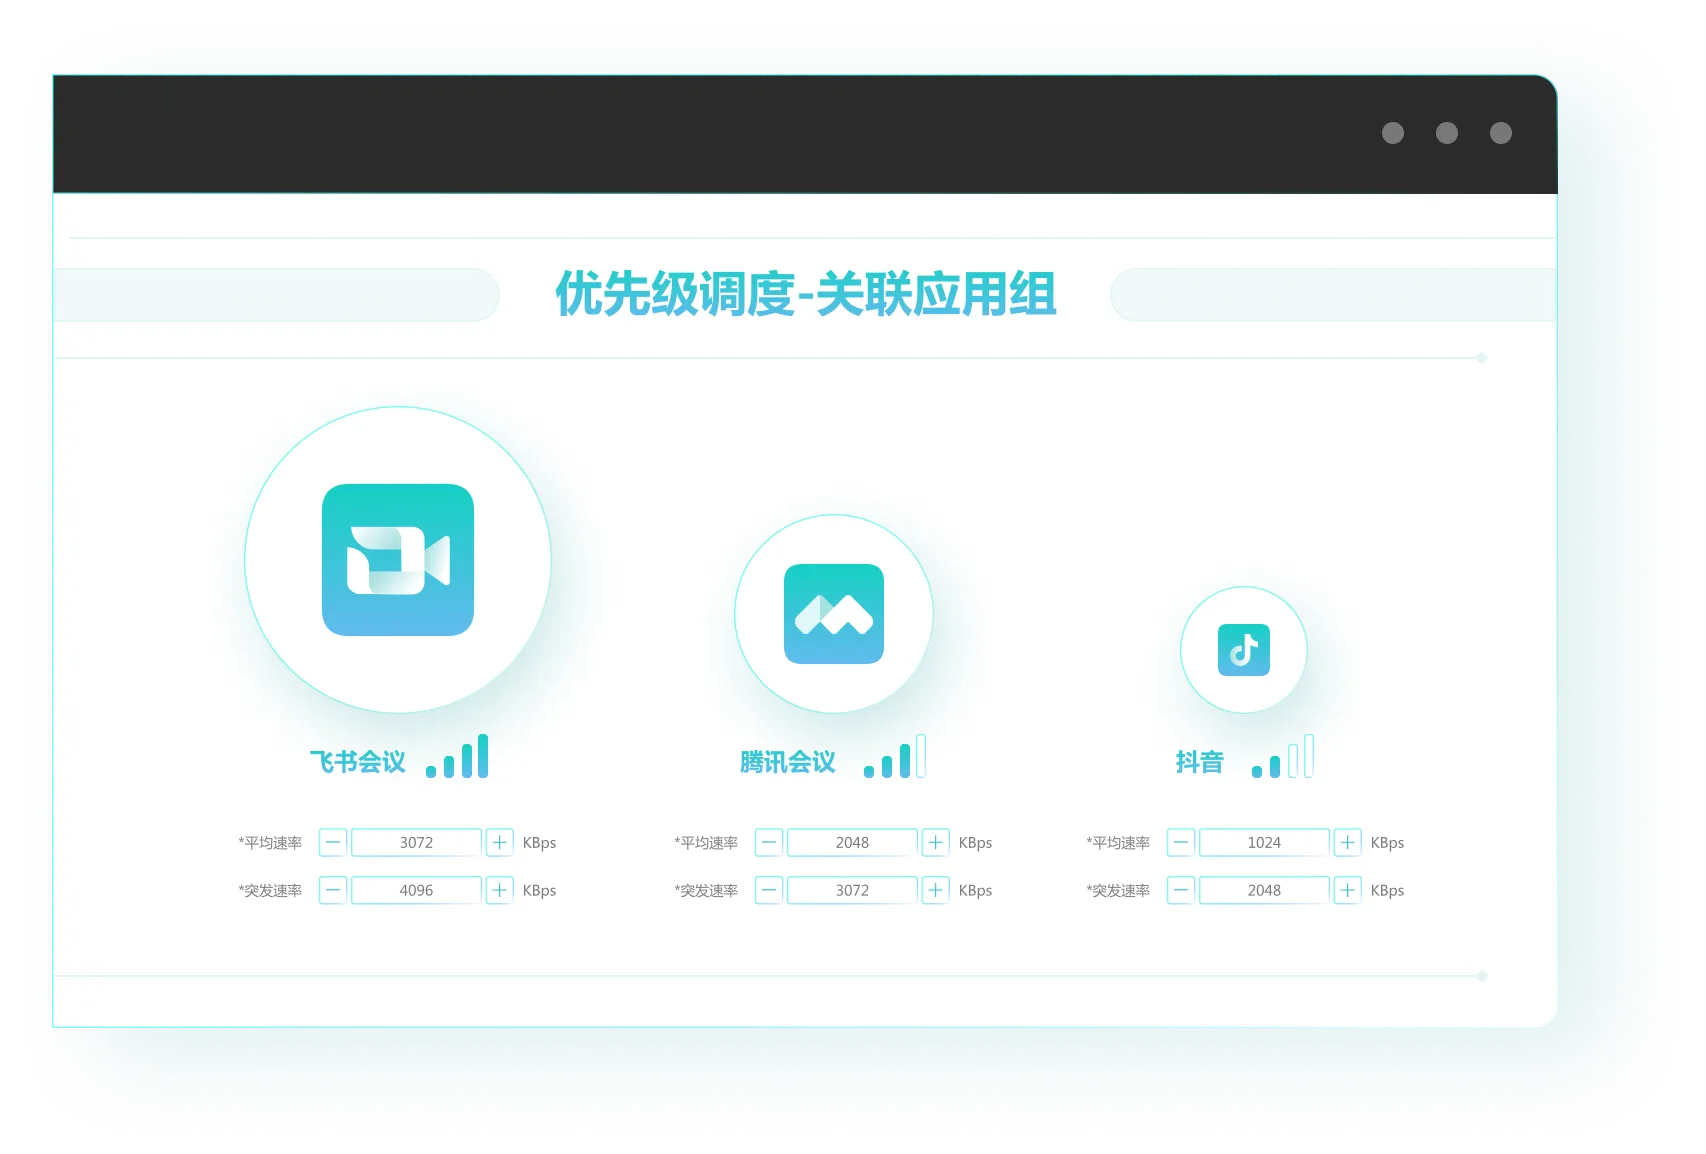Click the *平均速率 label under 飞书会议
The image size is (1706, 1154).
(x=270, y=843)
